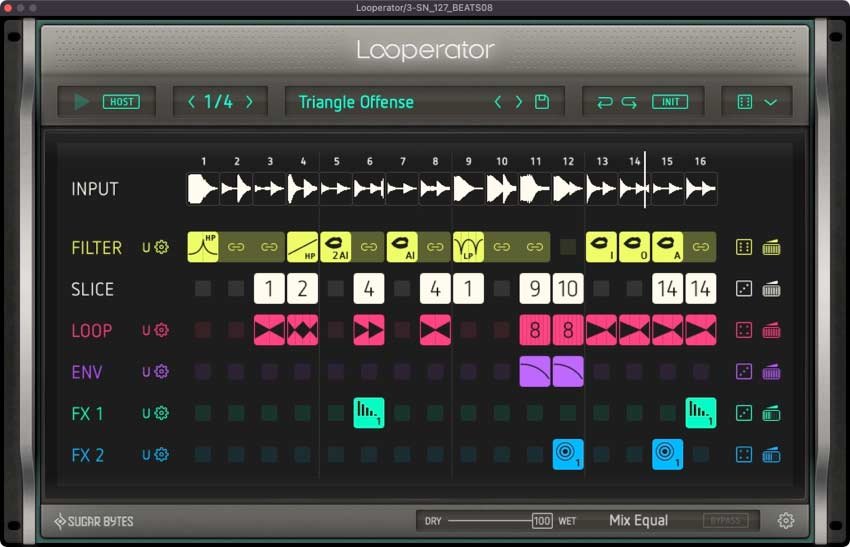Click ENV step 12 purple curve cell
850x547 pixels.
[x=568, y=372]
